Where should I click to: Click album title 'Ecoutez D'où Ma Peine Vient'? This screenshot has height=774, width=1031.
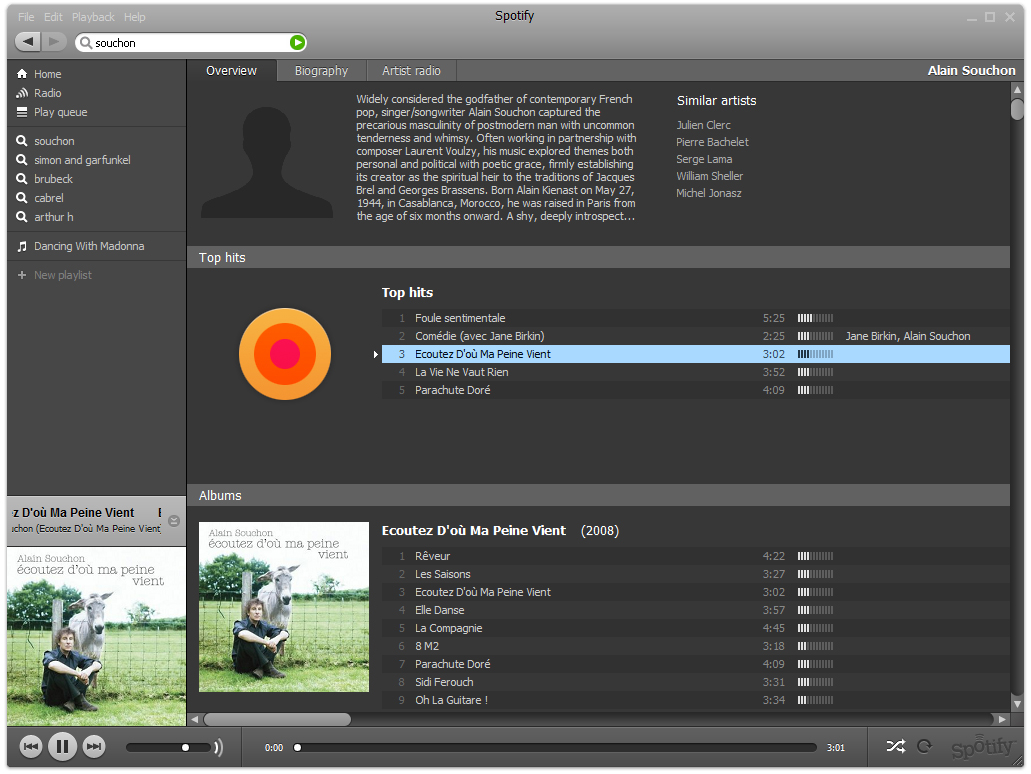473,531
